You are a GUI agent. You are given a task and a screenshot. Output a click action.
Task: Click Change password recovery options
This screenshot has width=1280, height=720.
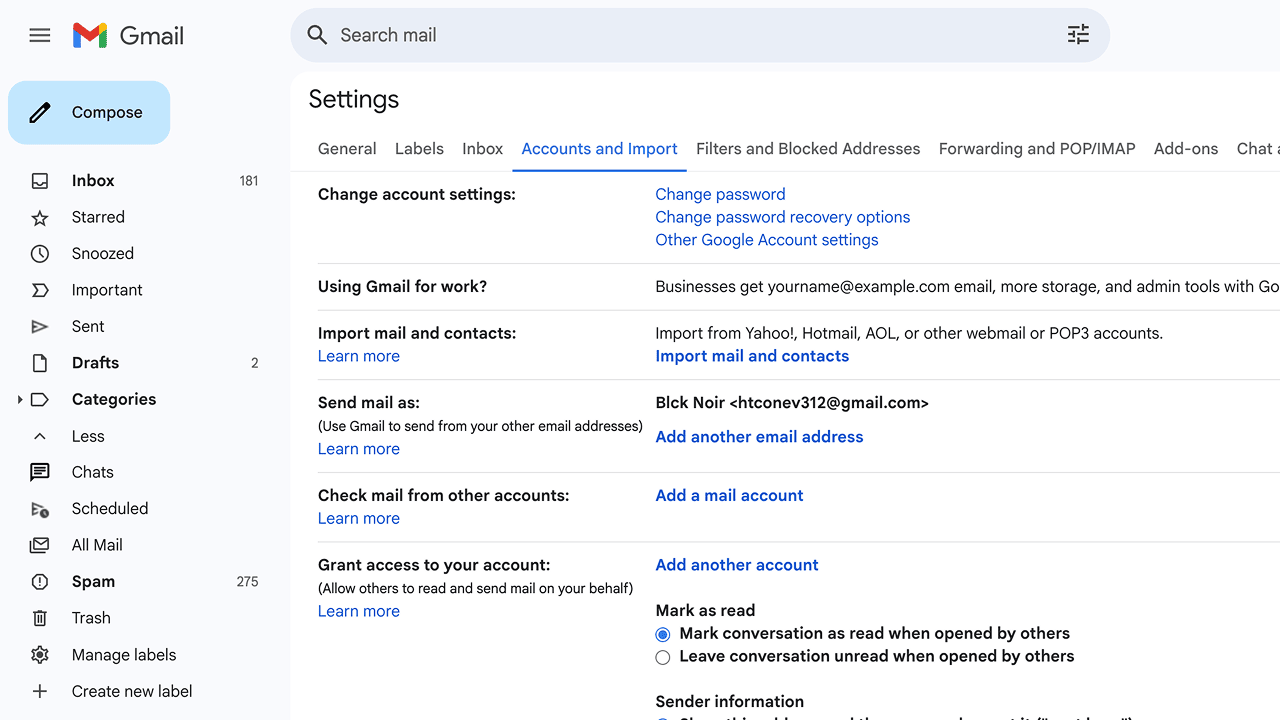tap(782, 217)
